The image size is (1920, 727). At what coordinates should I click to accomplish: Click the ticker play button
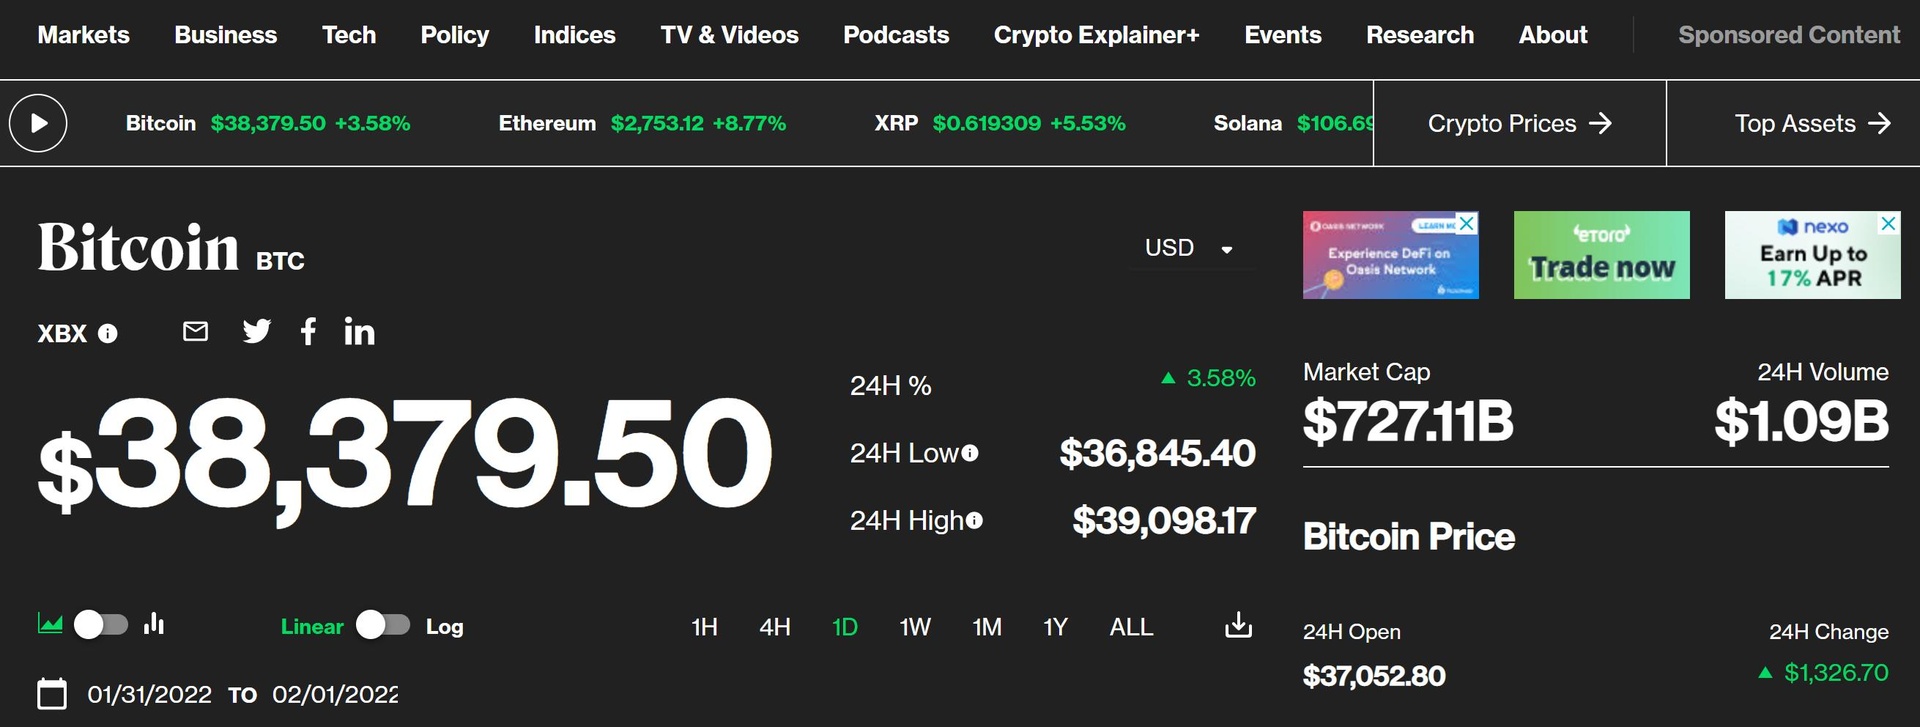[38, 123]
